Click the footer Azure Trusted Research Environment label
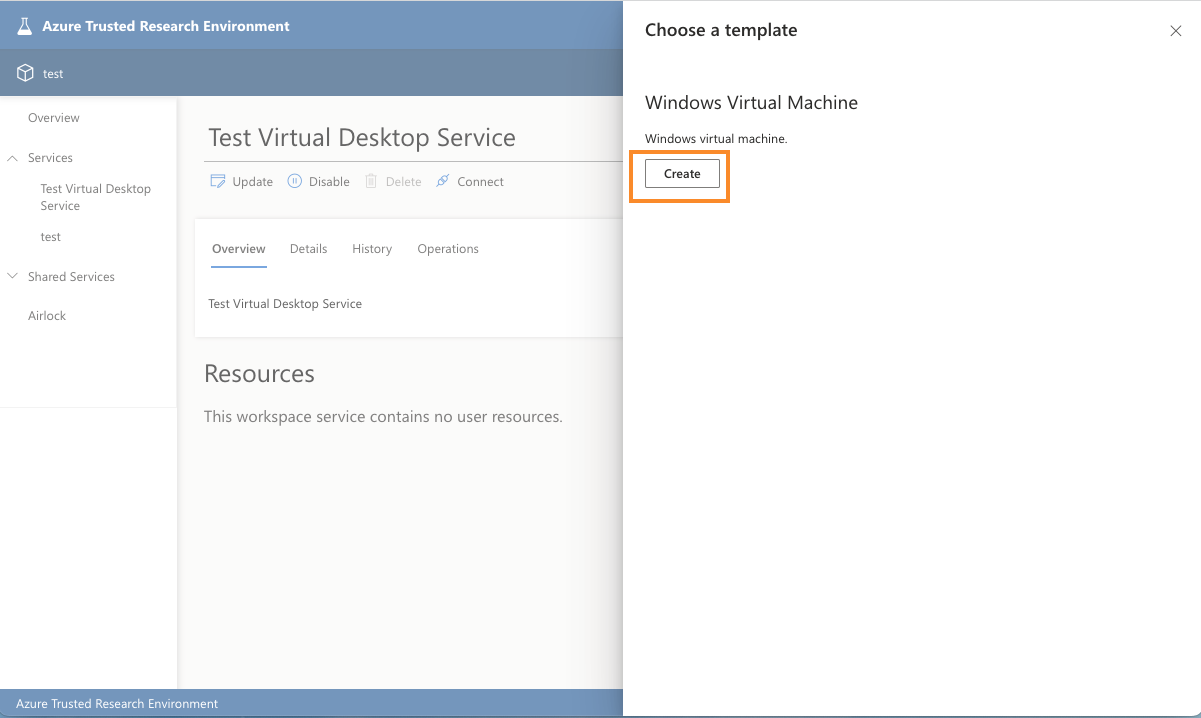 pos(117,703)
